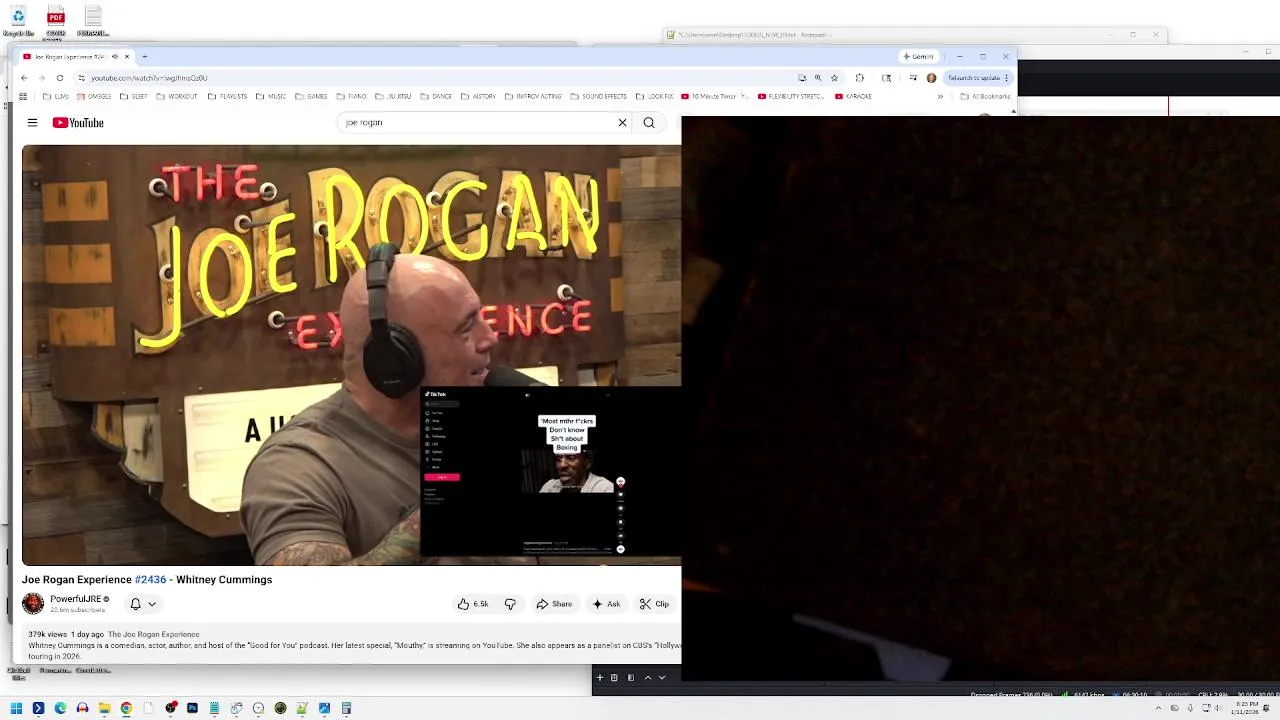This screenshot has width=1280, height=720.
Task: Open Photoshop from taskbar
Action: click(x=192, y=708)
